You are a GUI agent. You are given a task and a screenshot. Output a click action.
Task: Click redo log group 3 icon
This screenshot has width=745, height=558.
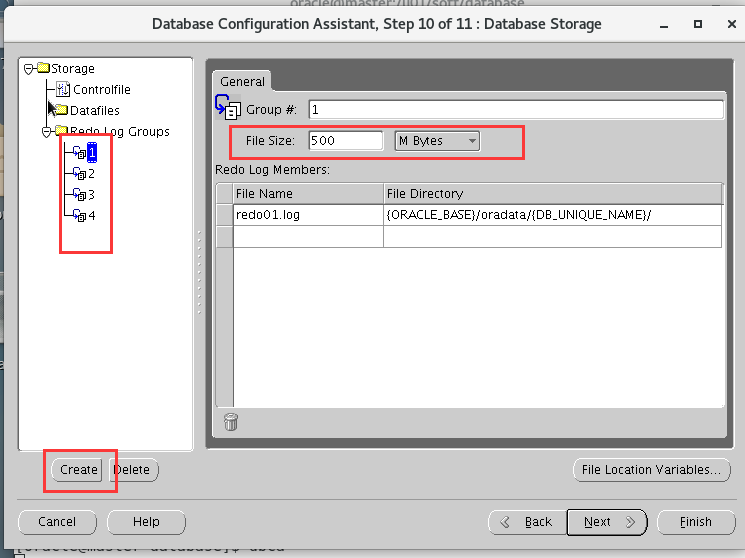pyautogui.click(x=79, y=194)
